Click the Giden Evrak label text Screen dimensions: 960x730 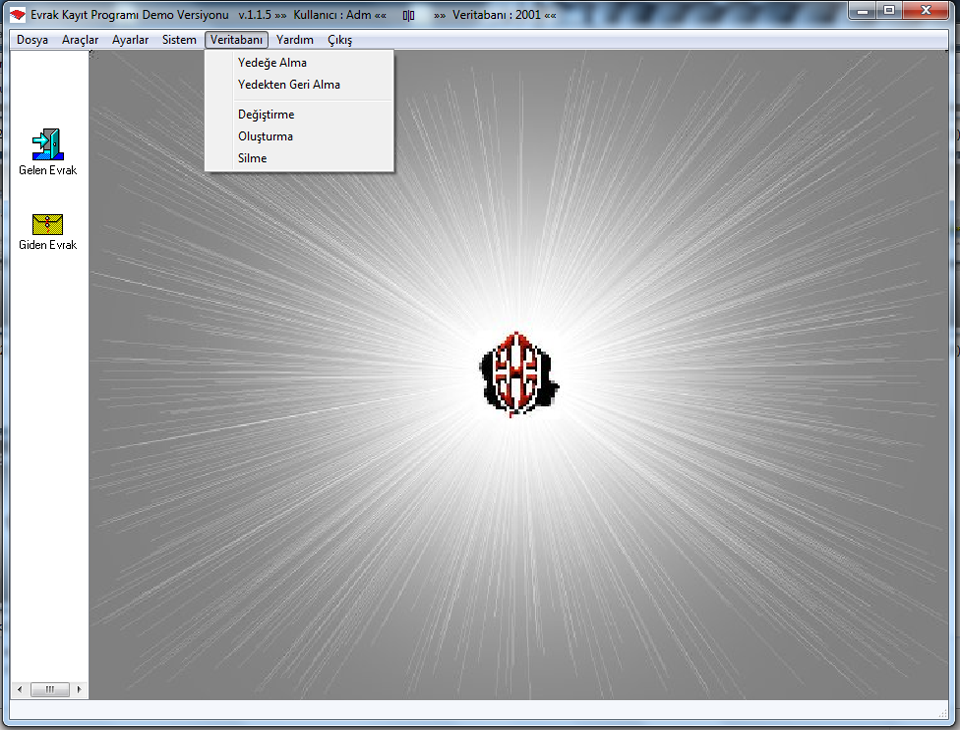click(x=48, y=245)
